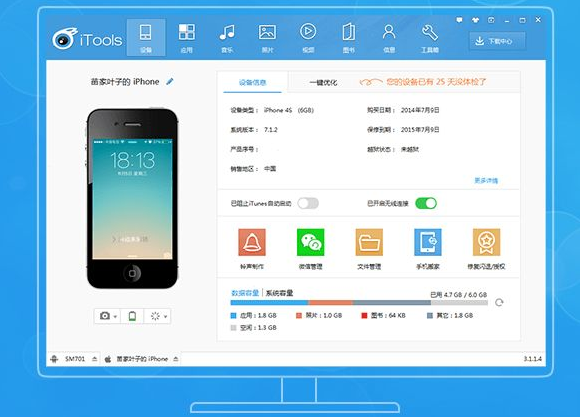This screenshot has height=417, width=580.
Task: Toggle the block iTunes auto-start switch
Action: [308, 203]
